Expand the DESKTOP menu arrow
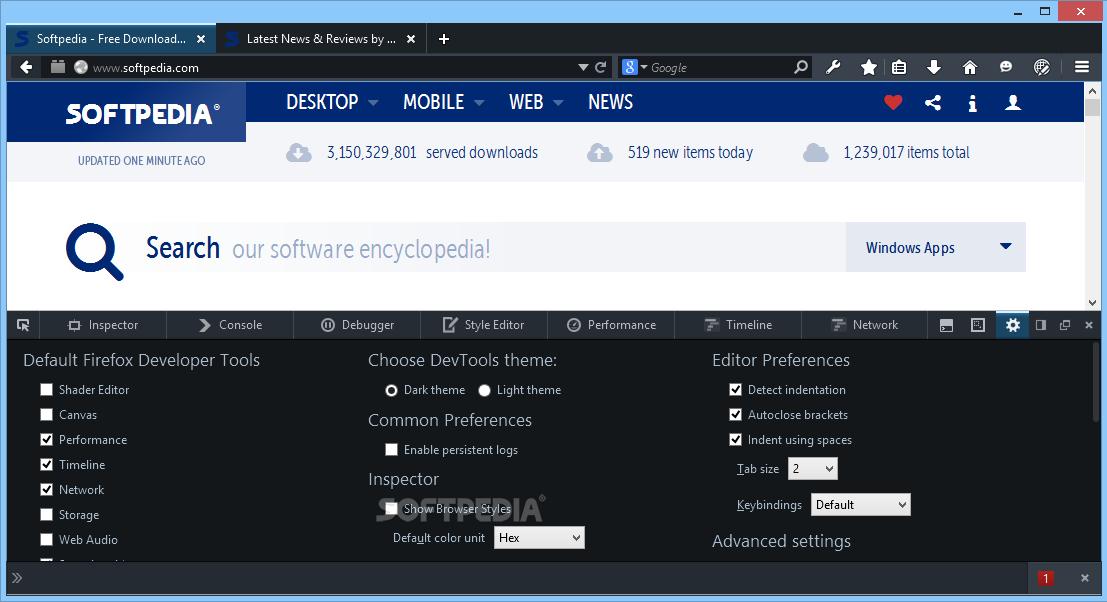Screen dimensions: 1107x602 tap(373, 103)
